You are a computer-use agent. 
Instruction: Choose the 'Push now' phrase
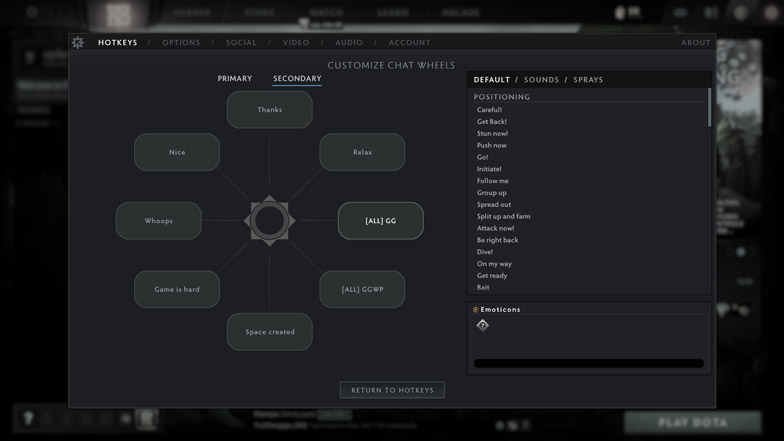pyautogui.click(x=492, y=145)
